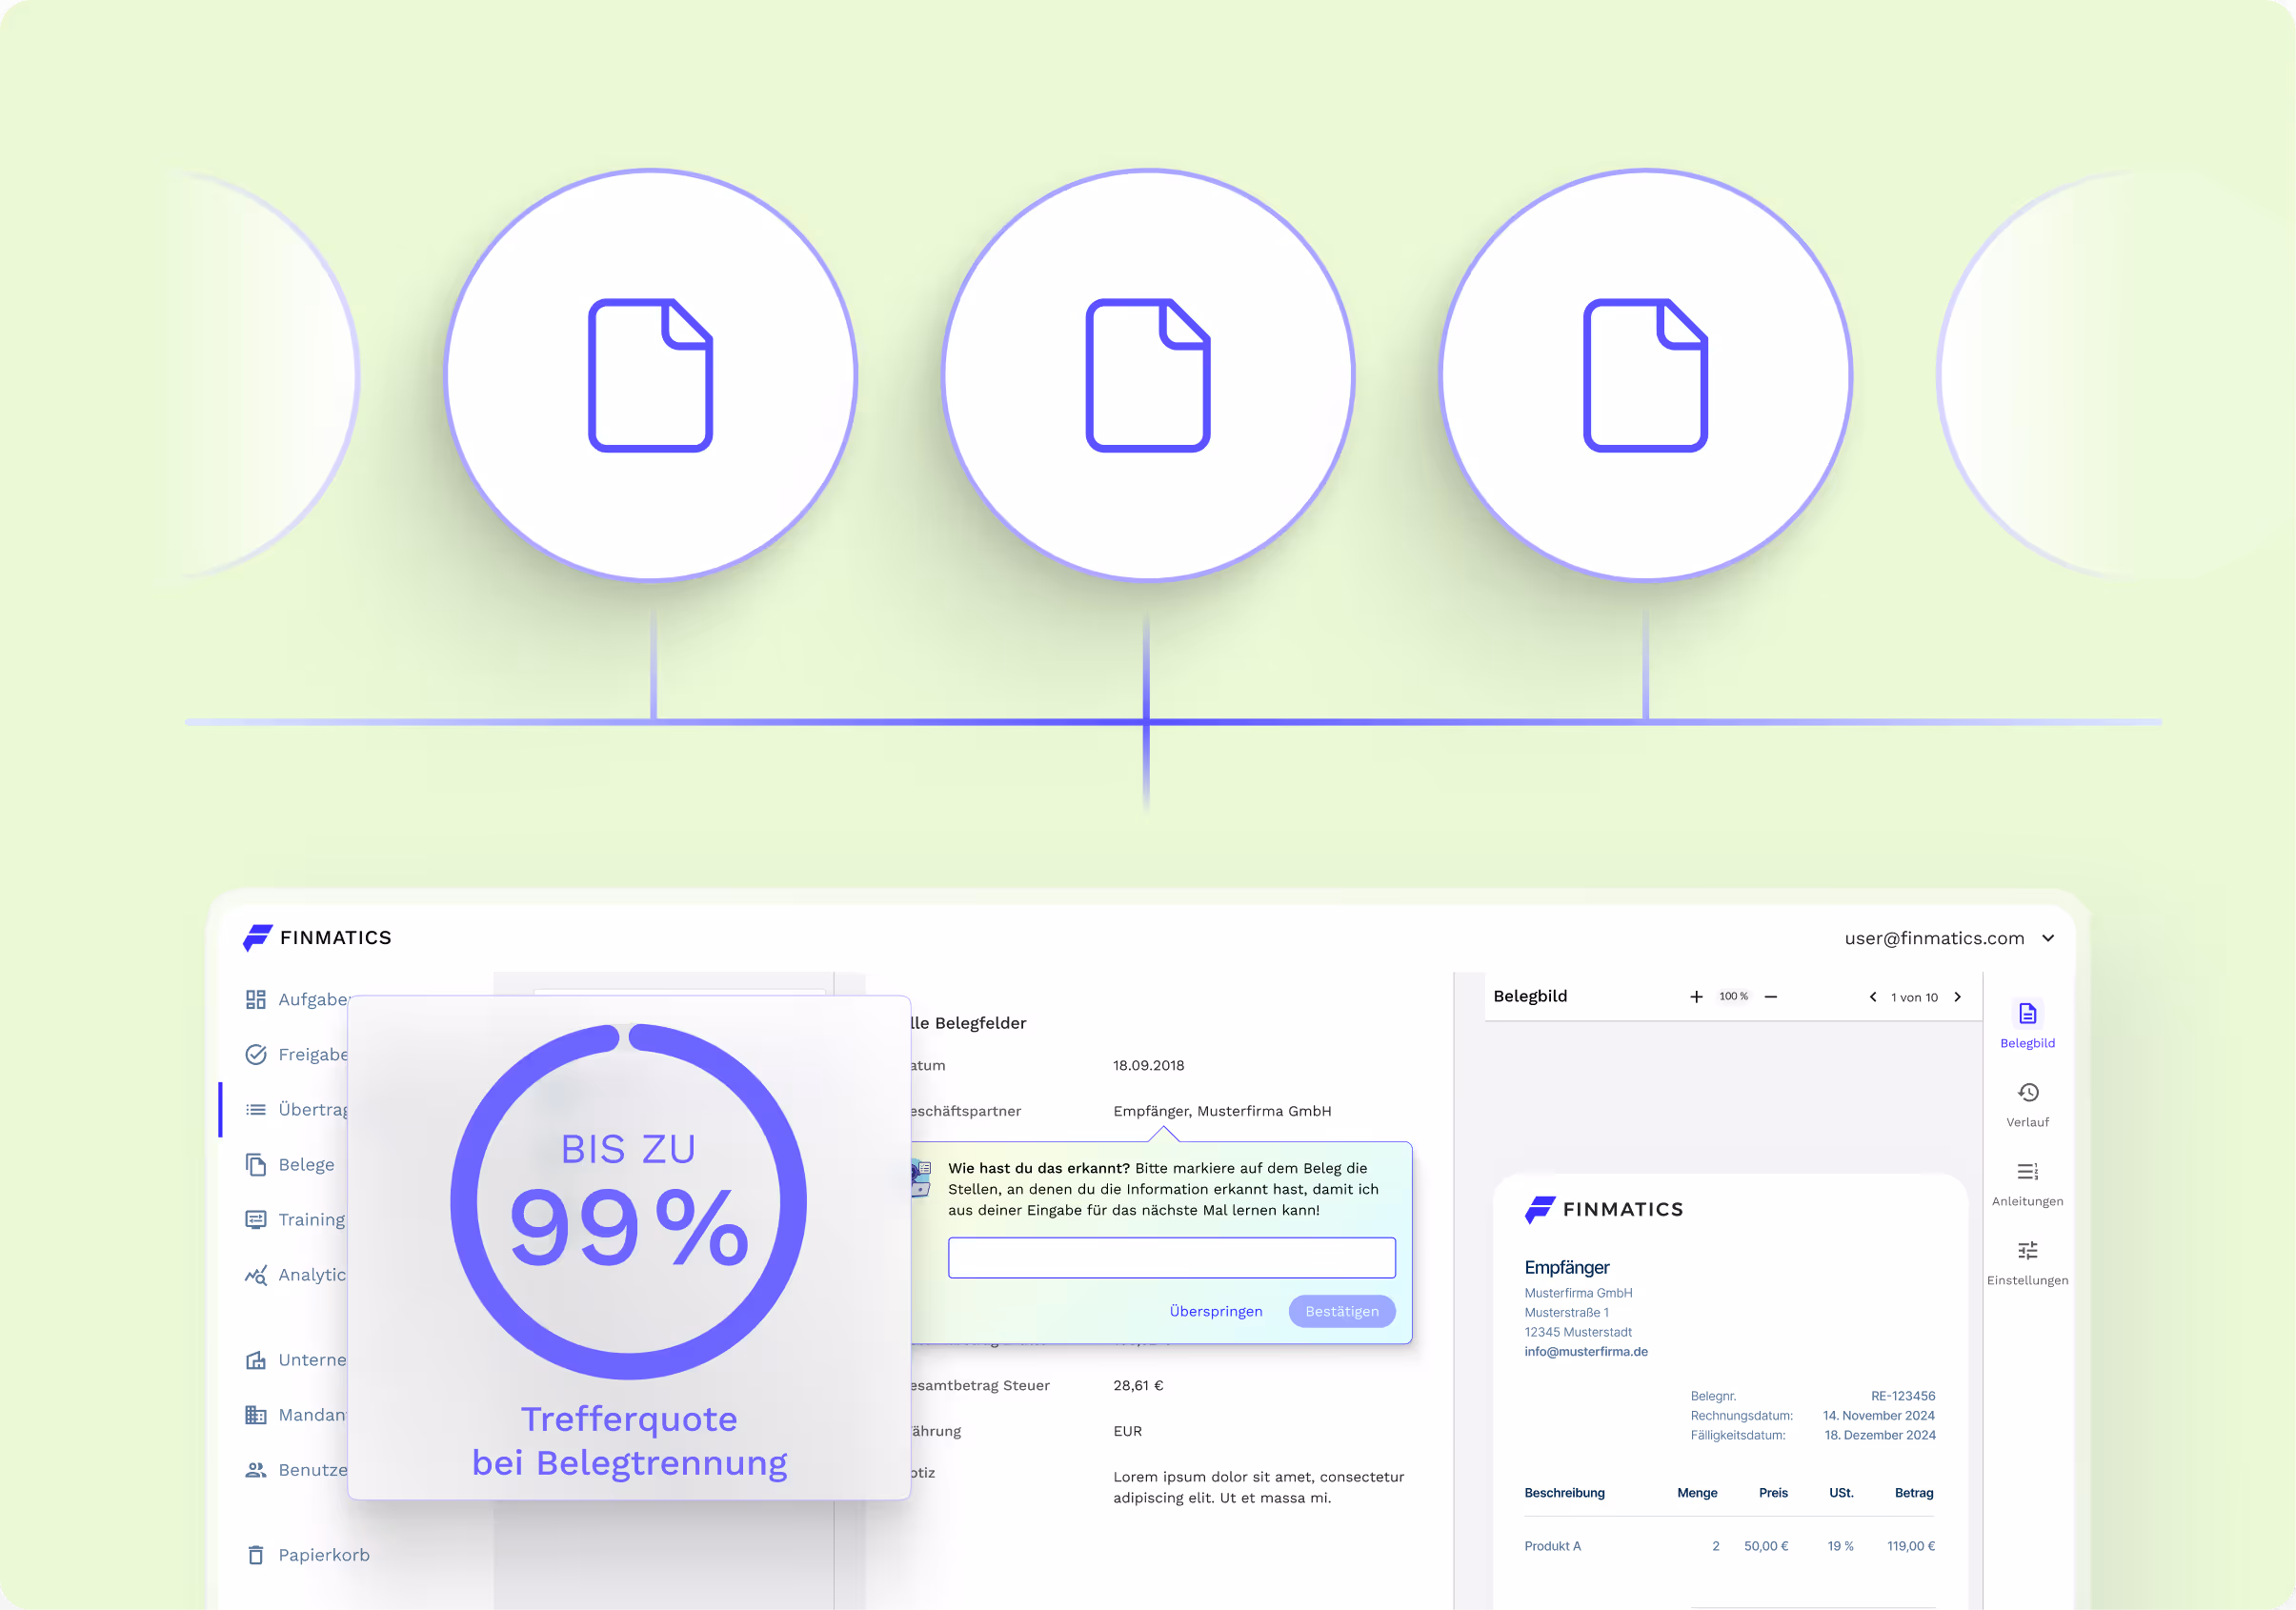Open the Verlauf history icon
The width and height of the screenshot is (2296, 1610).
2027,1092
